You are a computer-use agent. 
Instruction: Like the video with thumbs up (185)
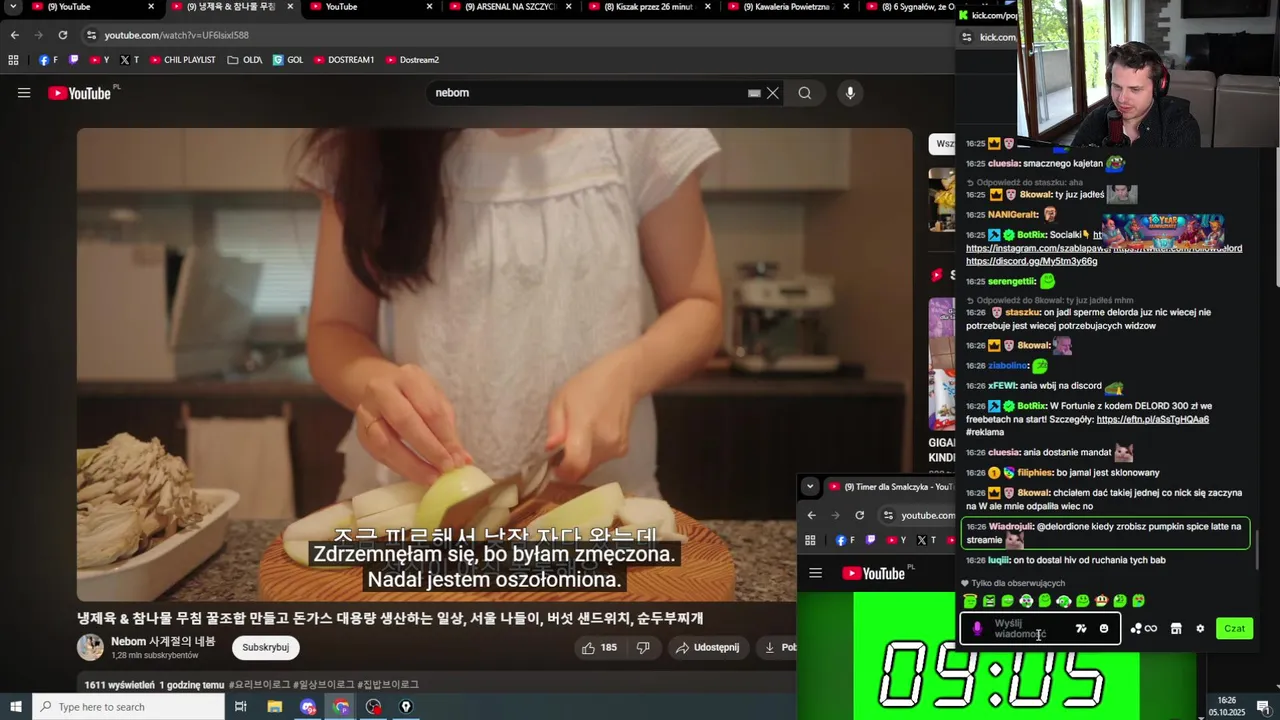[x=599, y=647]
